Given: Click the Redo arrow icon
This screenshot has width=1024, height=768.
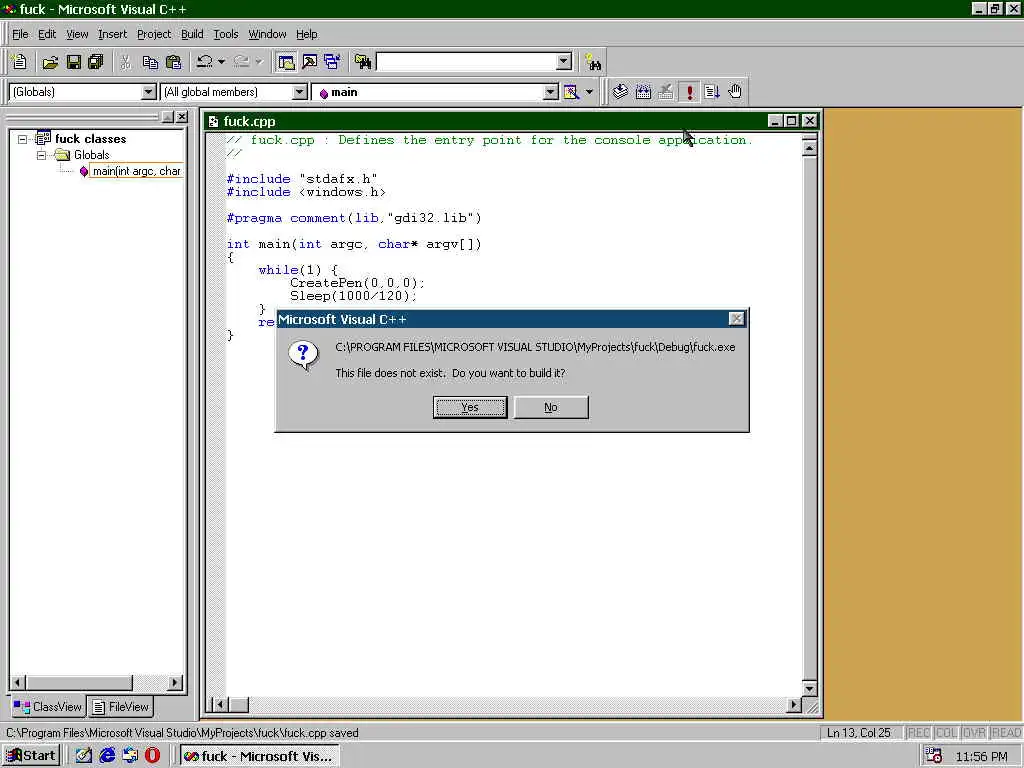Looking at the screenshot, I should coord(242,62).
